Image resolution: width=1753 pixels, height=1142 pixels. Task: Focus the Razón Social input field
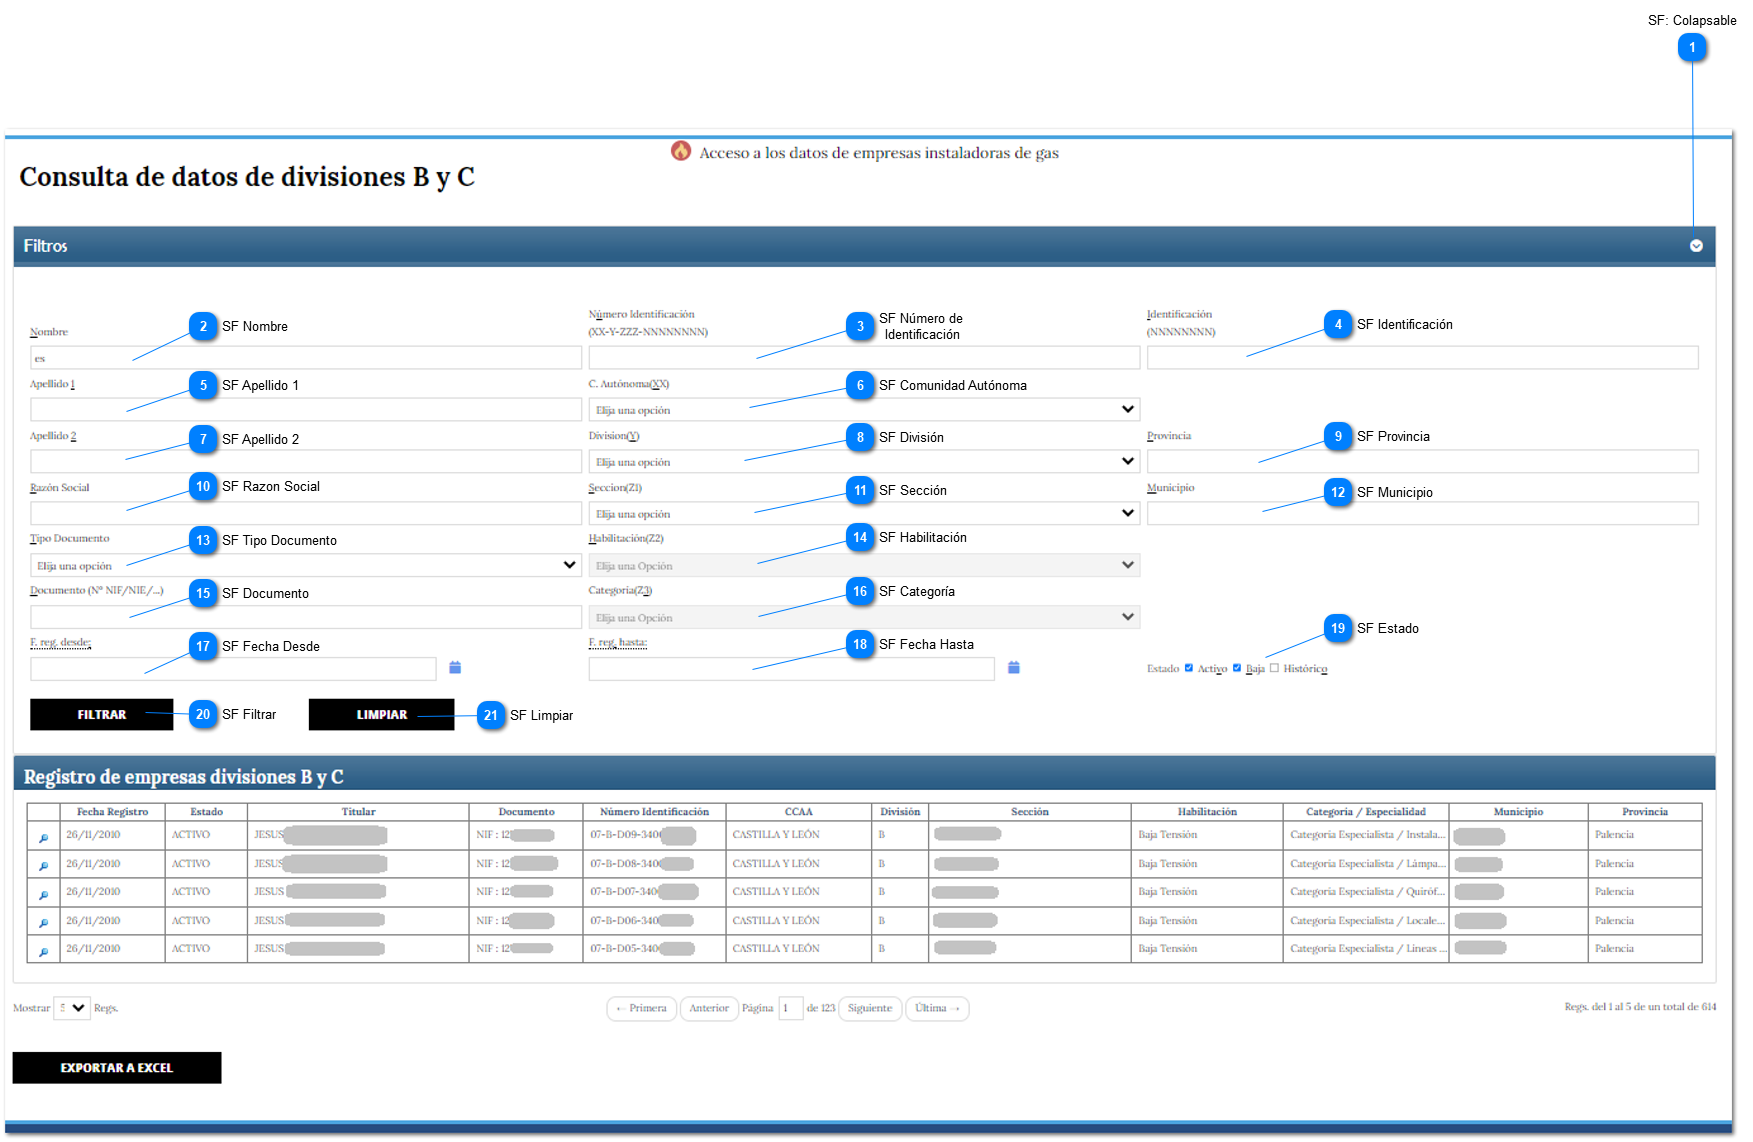click(306, 514)
